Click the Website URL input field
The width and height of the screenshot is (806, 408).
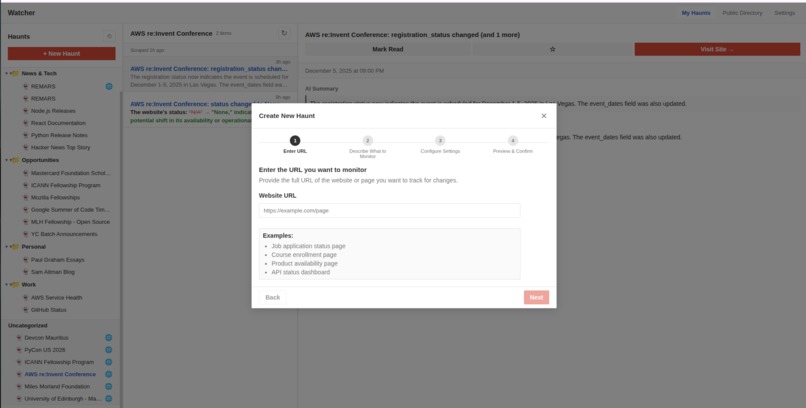[390, 211]
